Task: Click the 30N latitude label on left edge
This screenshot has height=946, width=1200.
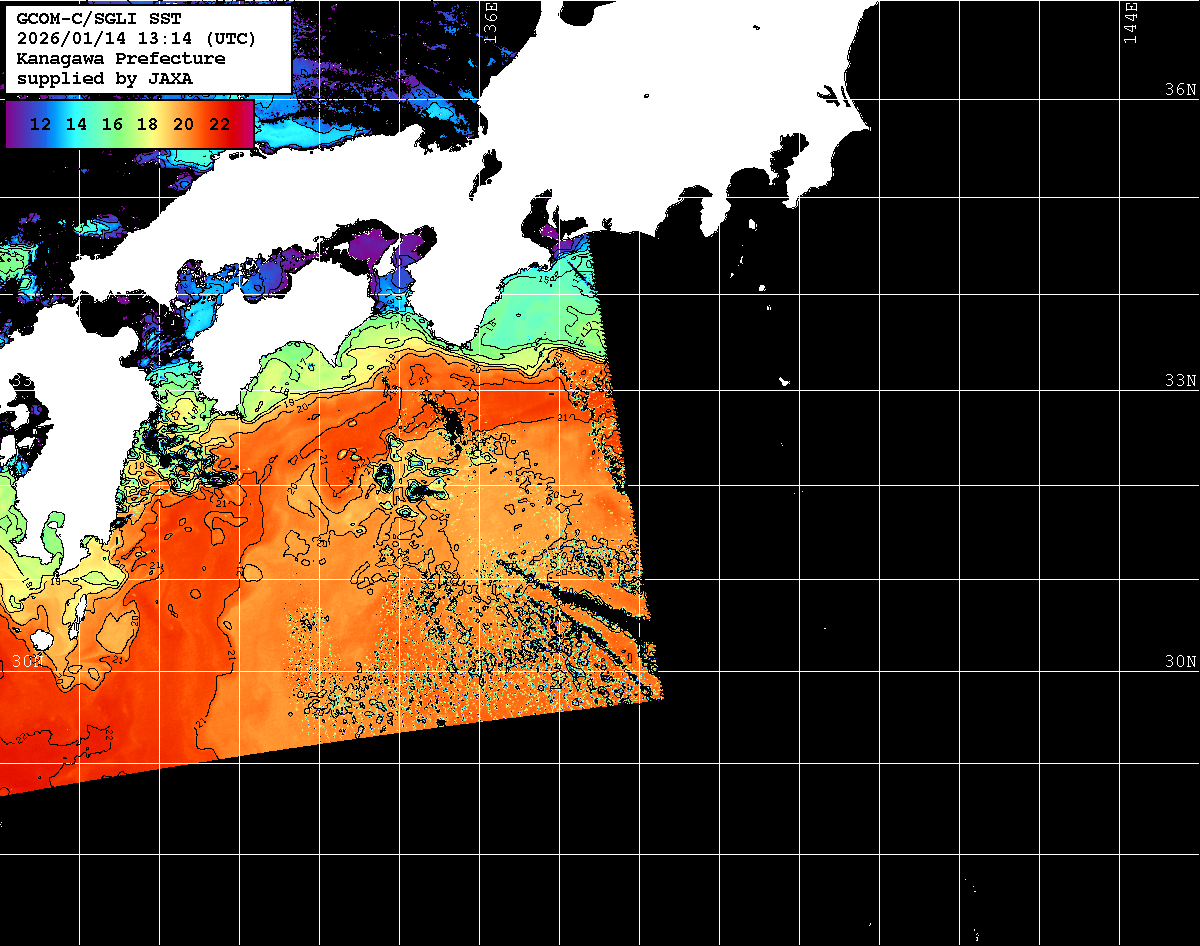Action: click(x=26, y=662)
